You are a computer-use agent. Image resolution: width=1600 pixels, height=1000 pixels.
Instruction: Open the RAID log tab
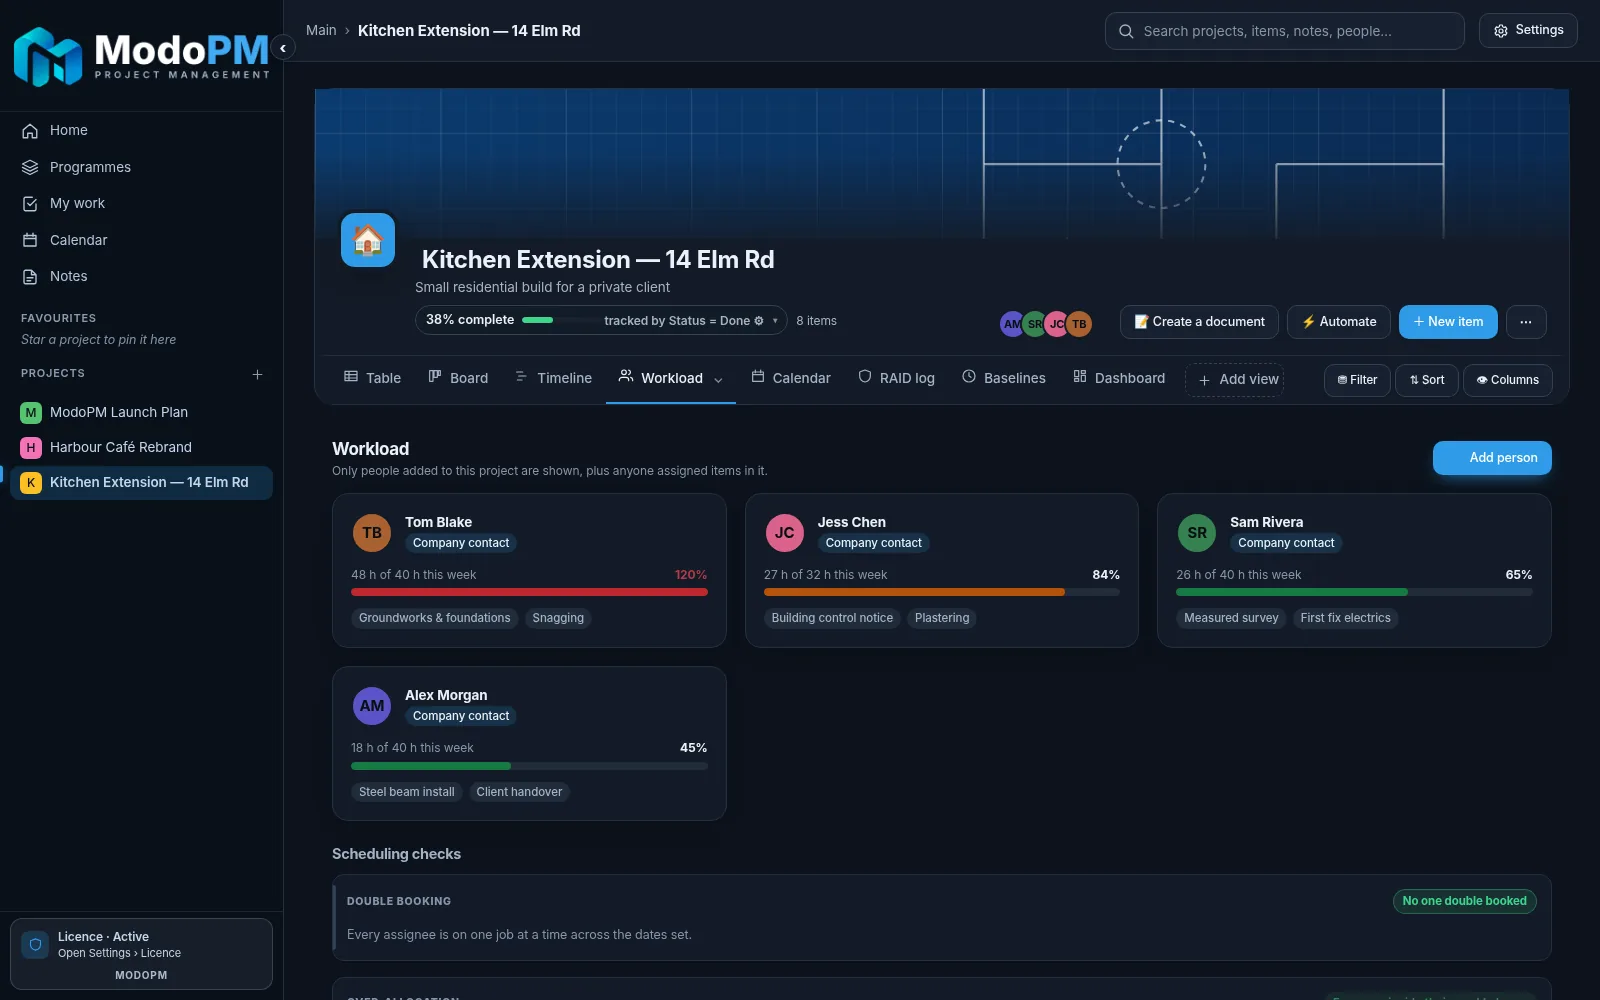(x=896, y=378)
